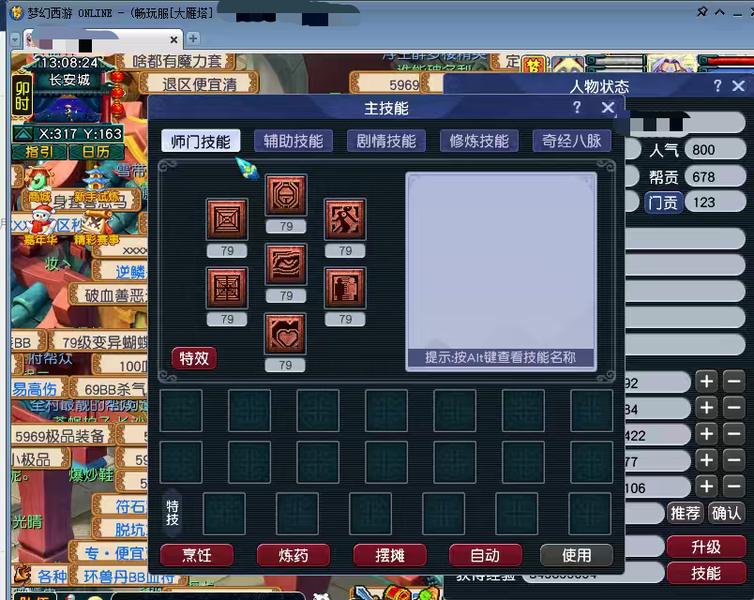
Task: Increase the attribute showing 77
Action: click(706, 461)
